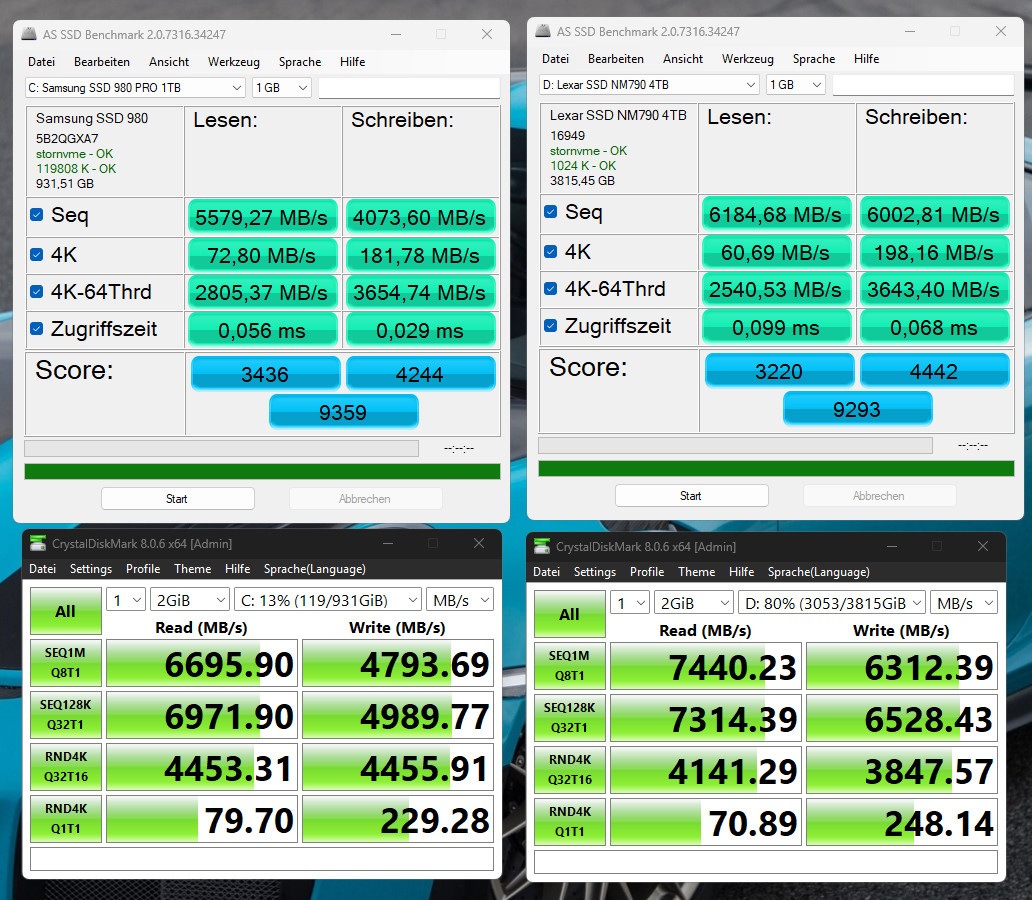This screenshot has height=900, width=1032.
Task: Run All tests in C: CrystalDiskMark window
Action: tap(66, 611)
